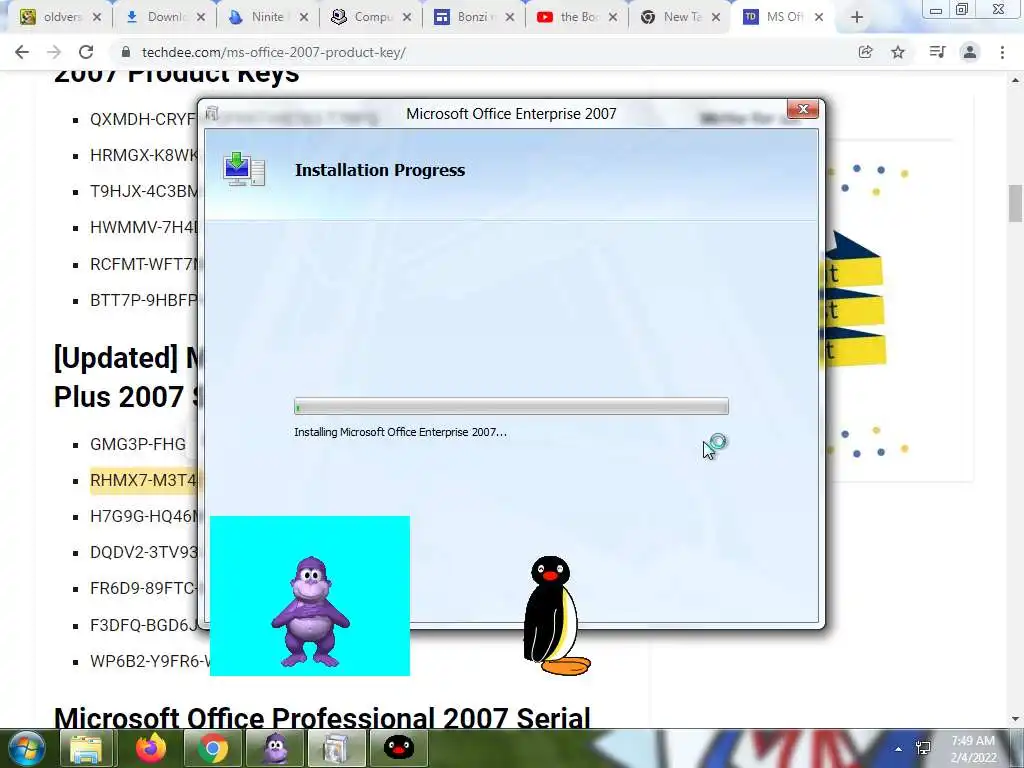Focus the address bar URL
1024x768 pixels.
pos(274,52)
